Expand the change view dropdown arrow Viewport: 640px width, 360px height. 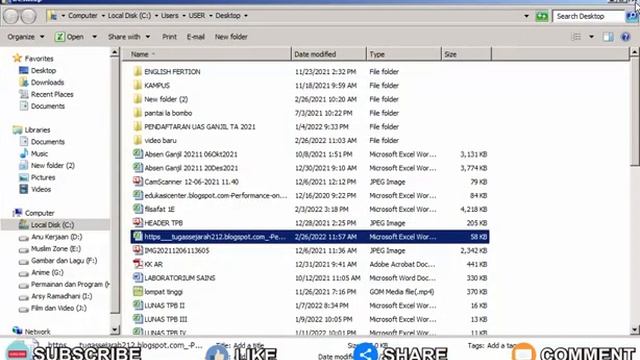pos(591,37)
